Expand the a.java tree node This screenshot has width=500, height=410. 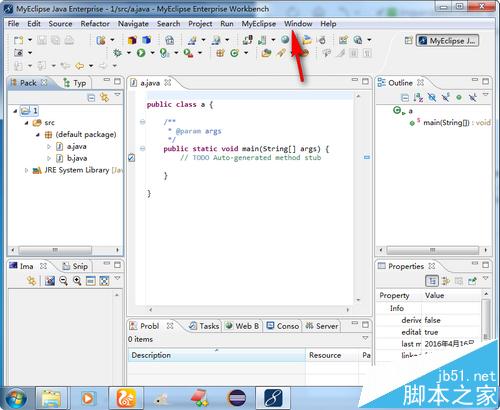(x=49, y=147)
